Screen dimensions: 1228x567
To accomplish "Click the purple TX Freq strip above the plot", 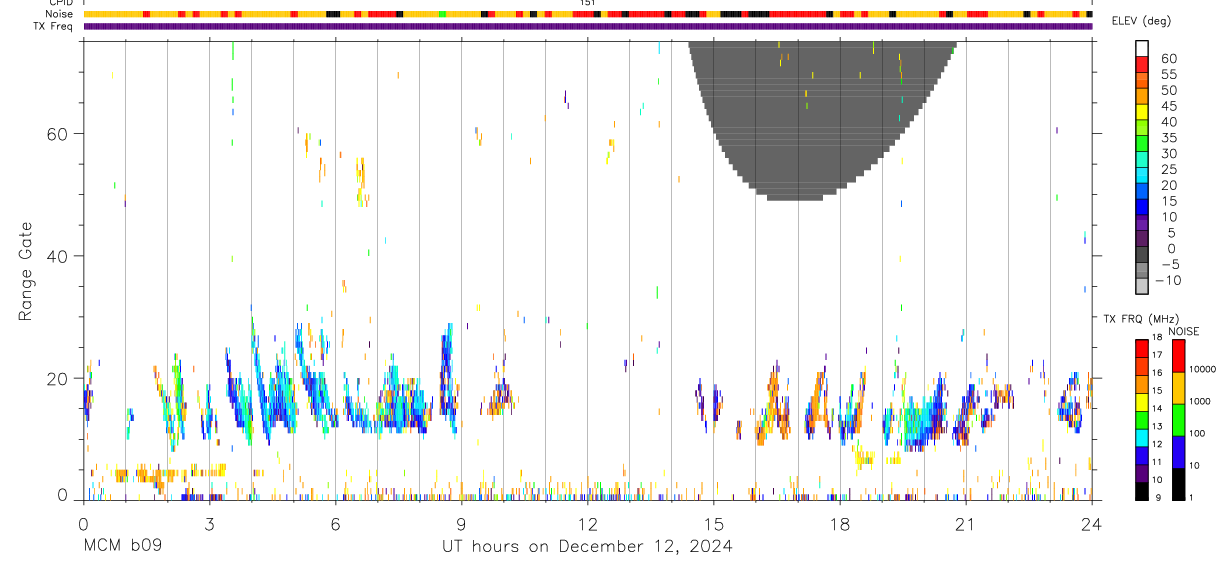I will (x=588, y=26).
